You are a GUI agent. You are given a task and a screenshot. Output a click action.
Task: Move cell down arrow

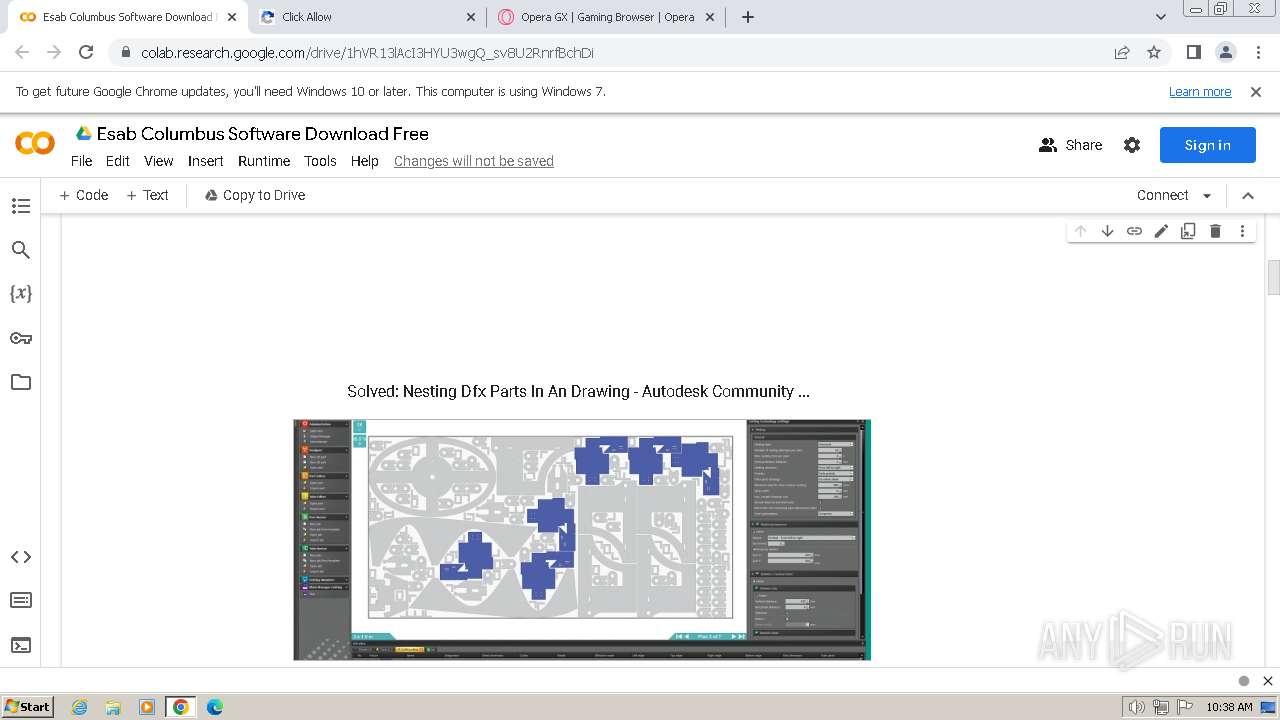click(1107, 231)
